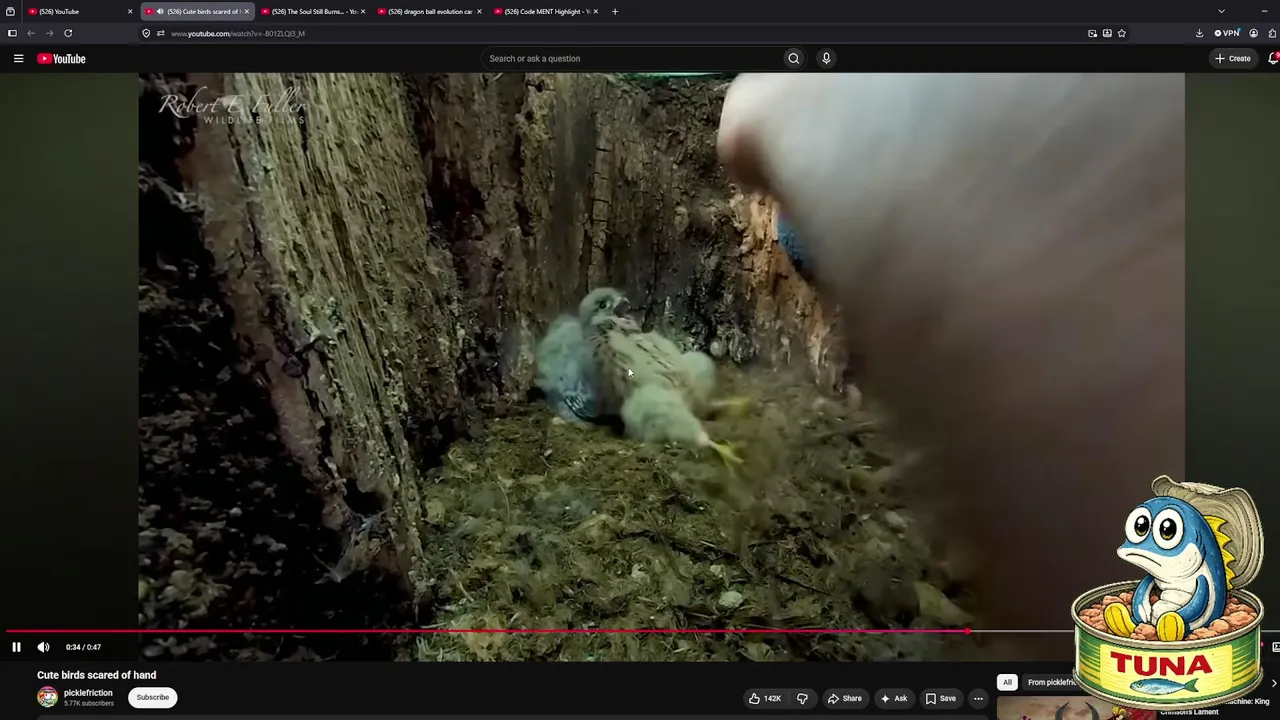Switch to The Soul Still Burns tab
1280x720 pixels.
(x=312, y=11)
